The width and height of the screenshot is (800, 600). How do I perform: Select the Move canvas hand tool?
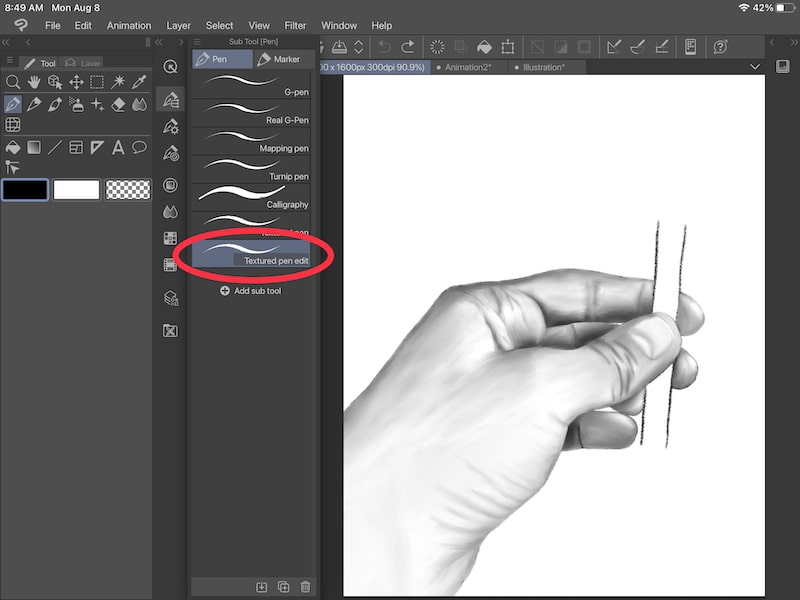click(34, 82)
